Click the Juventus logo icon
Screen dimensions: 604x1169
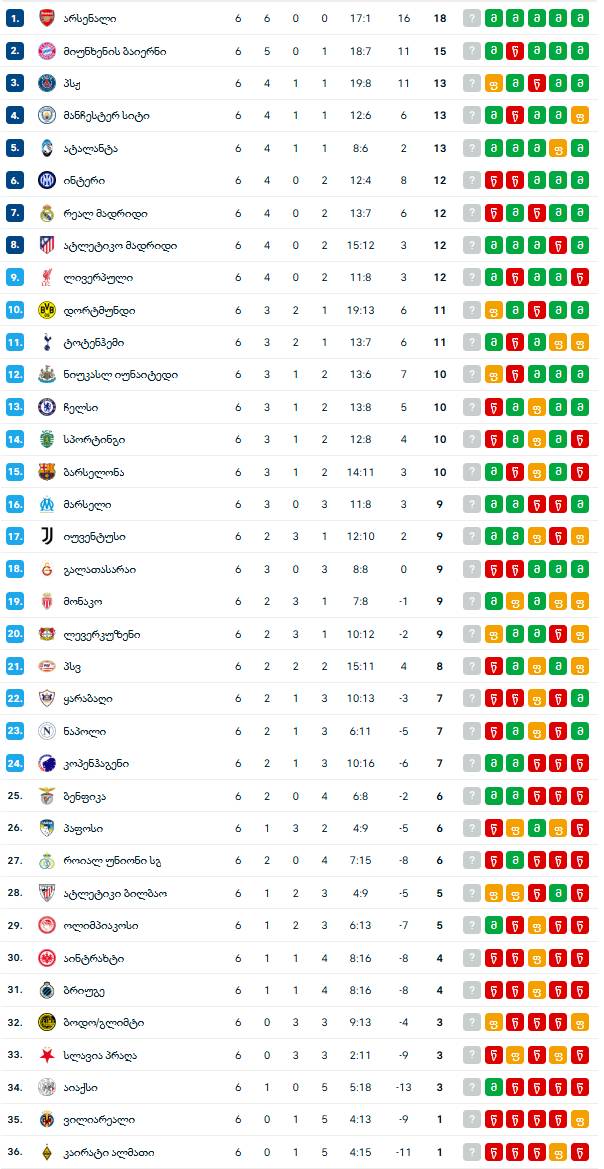click(46, 537)
